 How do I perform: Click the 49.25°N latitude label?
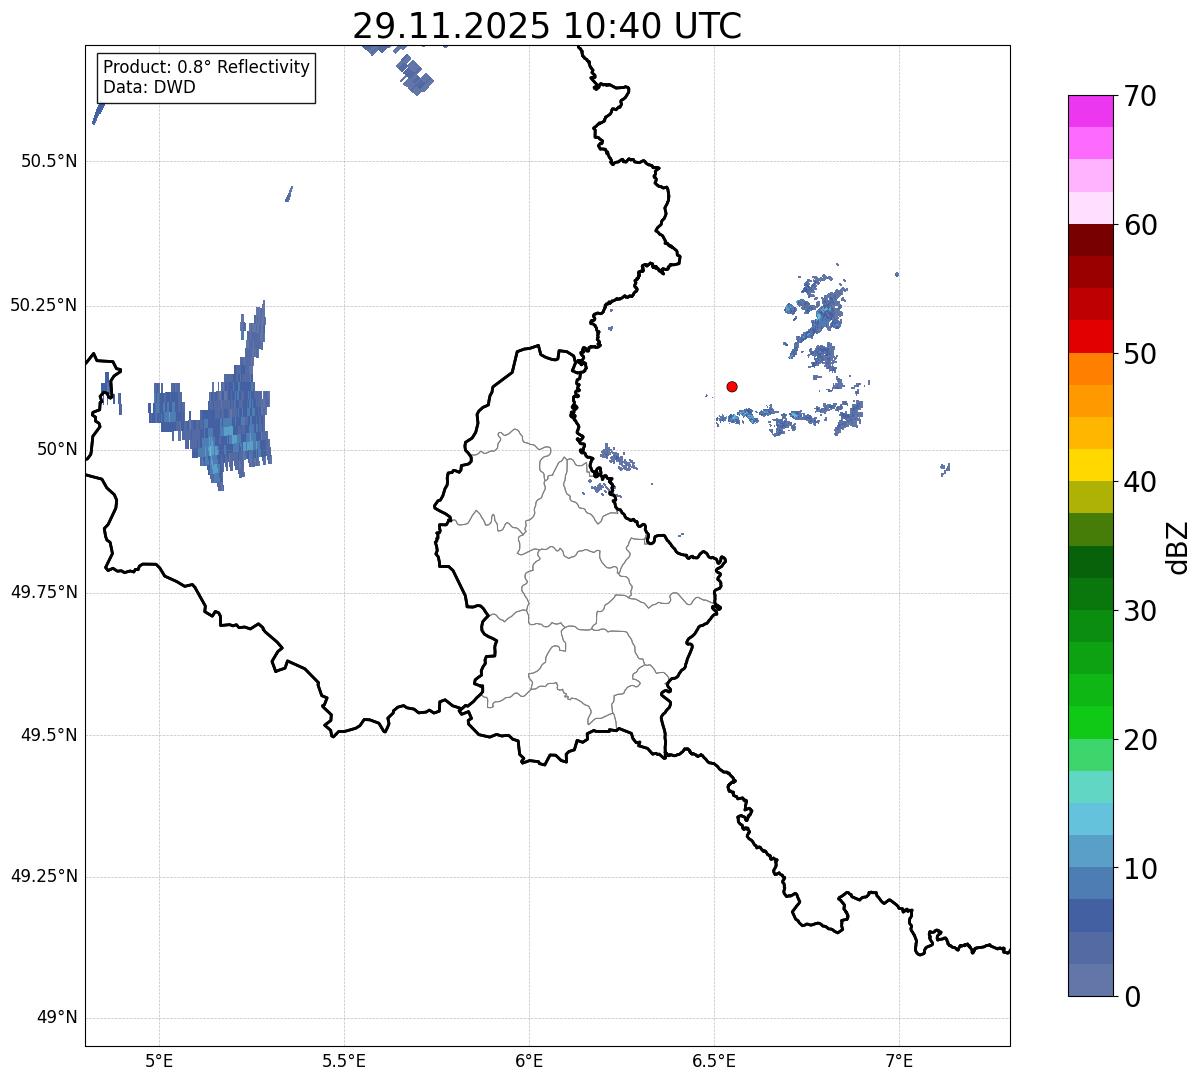(x=44, y=876)
